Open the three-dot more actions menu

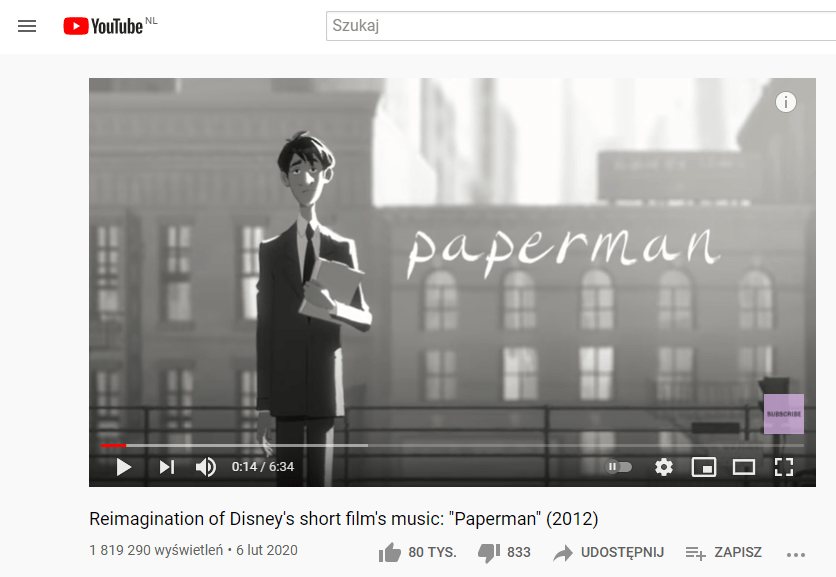(x=795, y=555)
